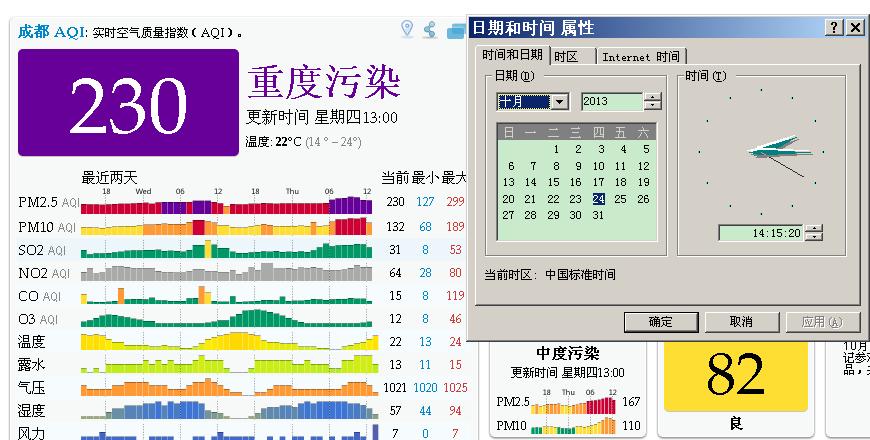Click the 气压 current value 1021

[x=395, y=387]
